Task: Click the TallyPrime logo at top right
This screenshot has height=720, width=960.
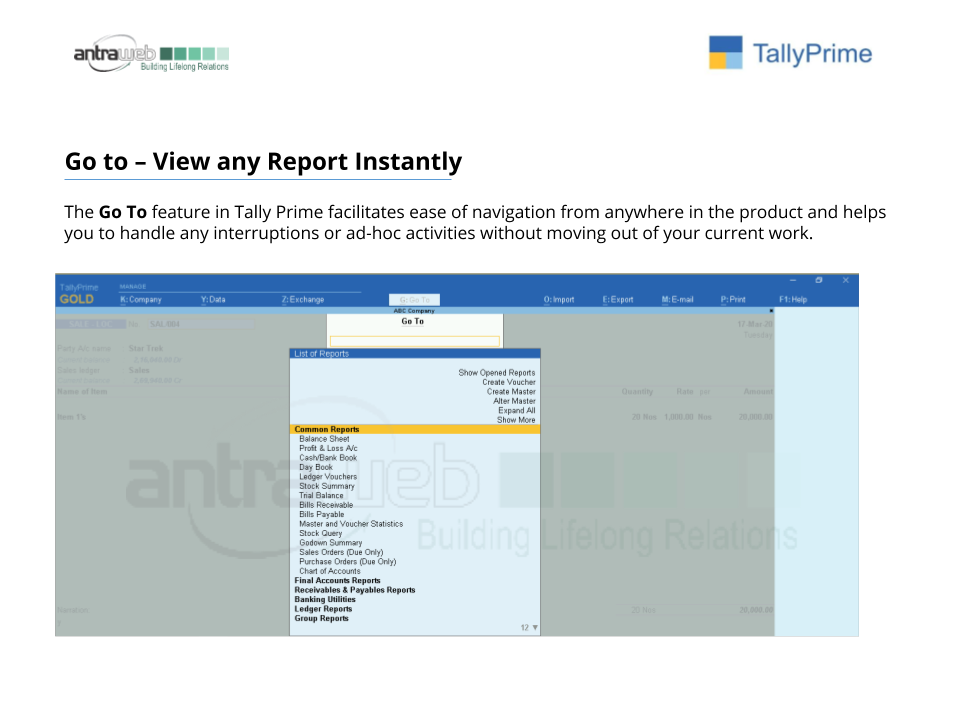Action: [x=790, y=53]
